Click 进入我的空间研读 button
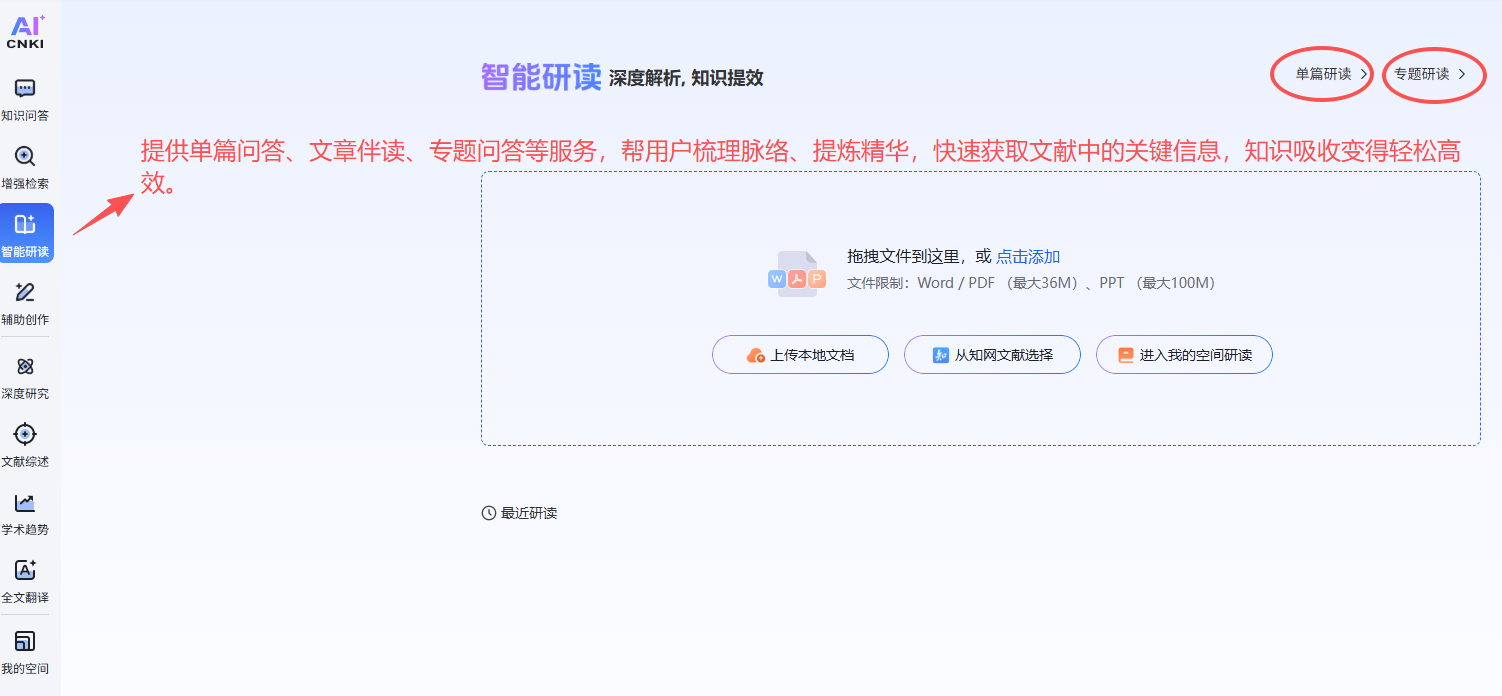This screenshot has height=696, width=1502. pos(1184,355)
